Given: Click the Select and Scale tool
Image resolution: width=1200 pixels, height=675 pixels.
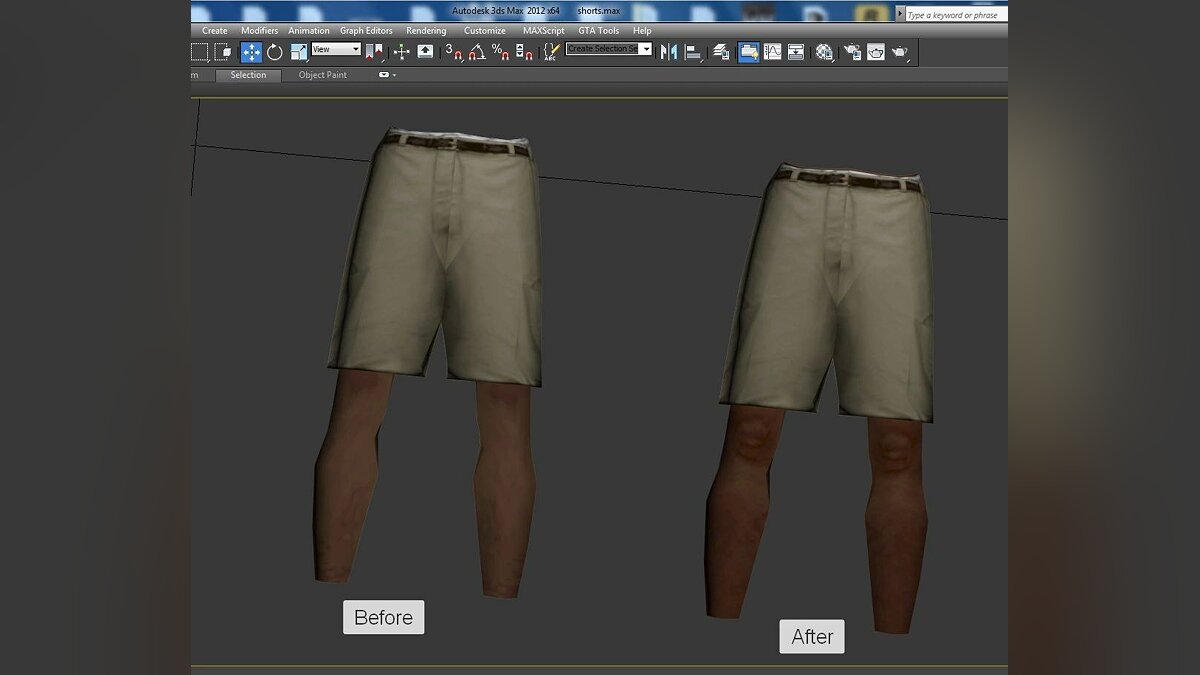Looking at the screenshot, I should [299, 52].
